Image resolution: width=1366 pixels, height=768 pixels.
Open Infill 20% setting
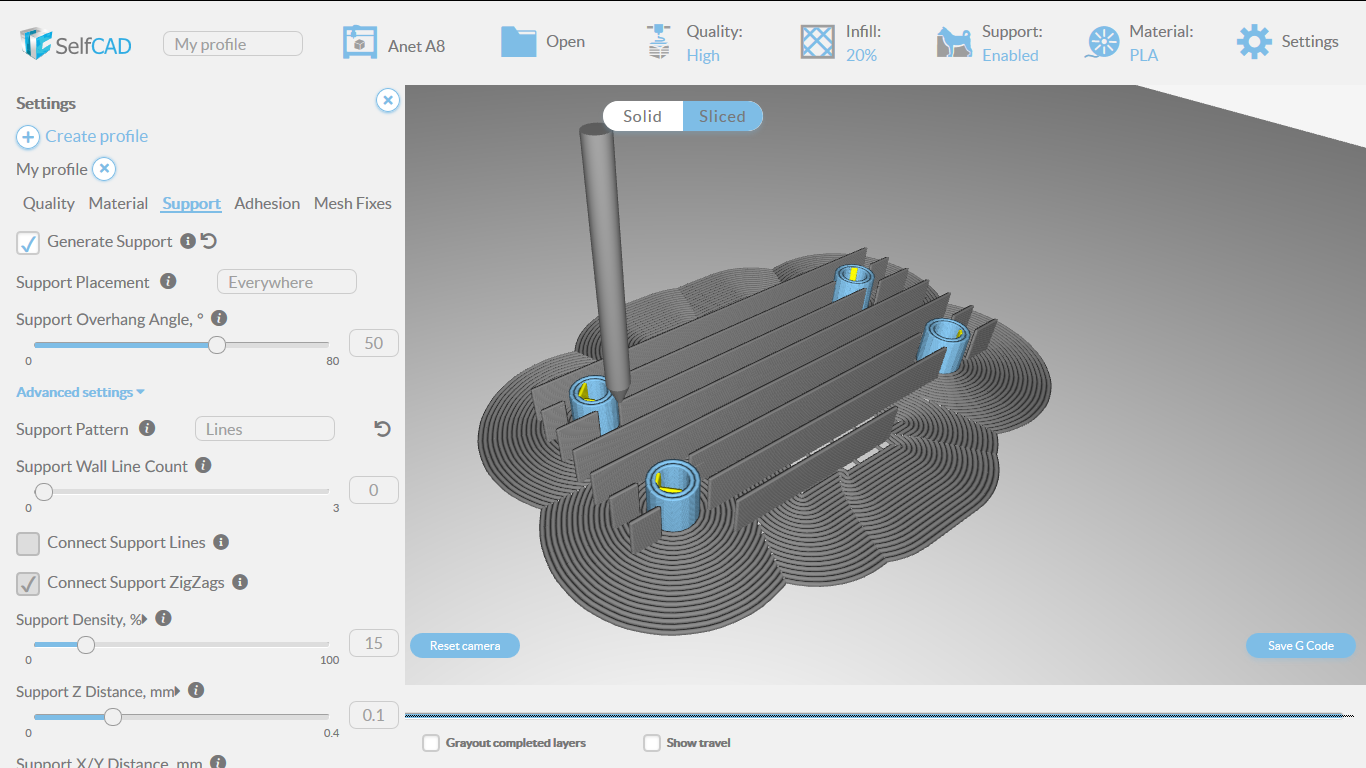861,55
